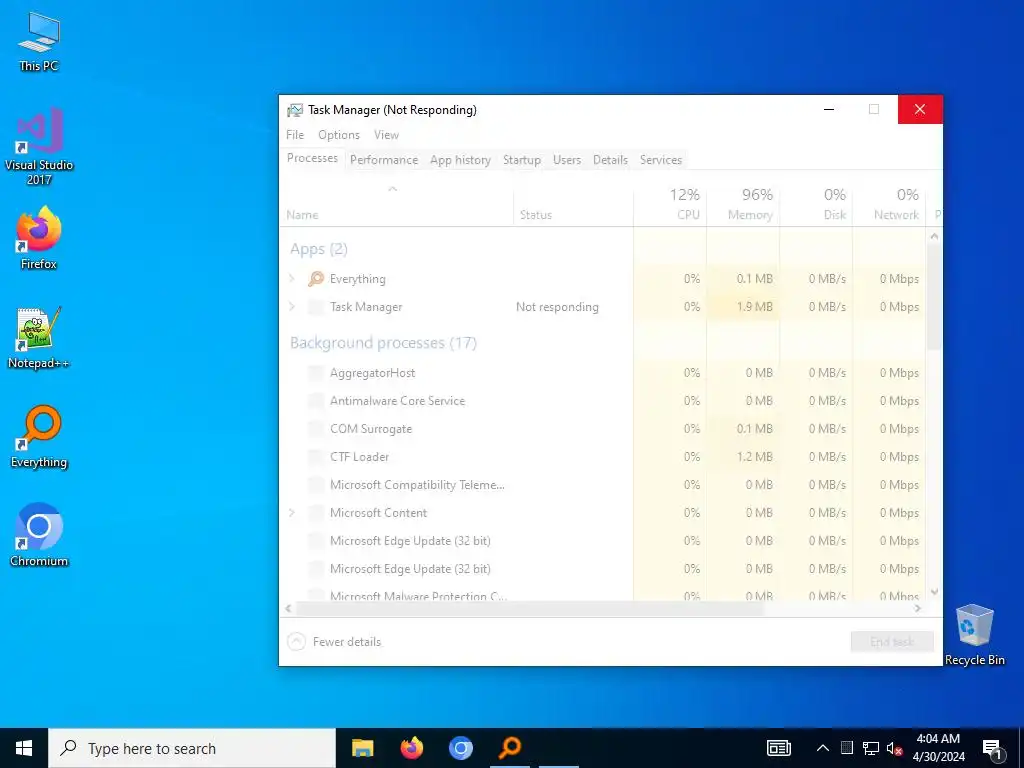Viewport: 1024px width, 768px height.
Task: Click the Not responding status text
Action: tap(557, 307)
